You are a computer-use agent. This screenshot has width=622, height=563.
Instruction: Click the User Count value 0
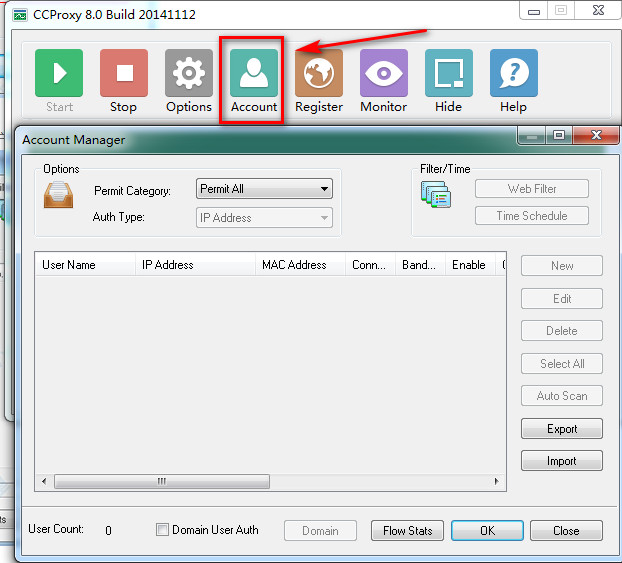tap(108, 530)
